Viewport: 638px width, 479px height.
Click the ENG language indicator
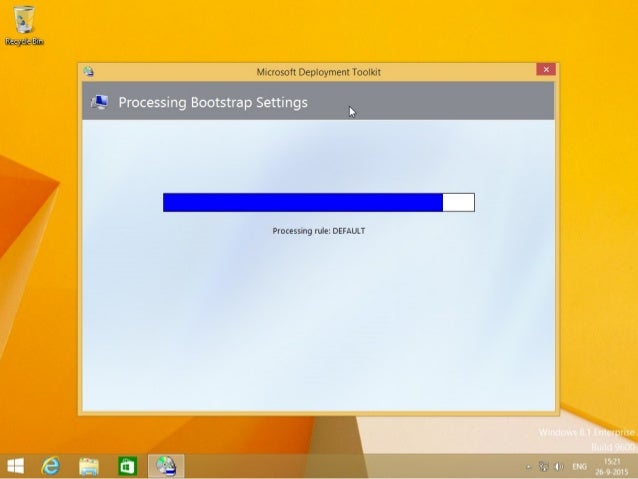click(580, 467)
